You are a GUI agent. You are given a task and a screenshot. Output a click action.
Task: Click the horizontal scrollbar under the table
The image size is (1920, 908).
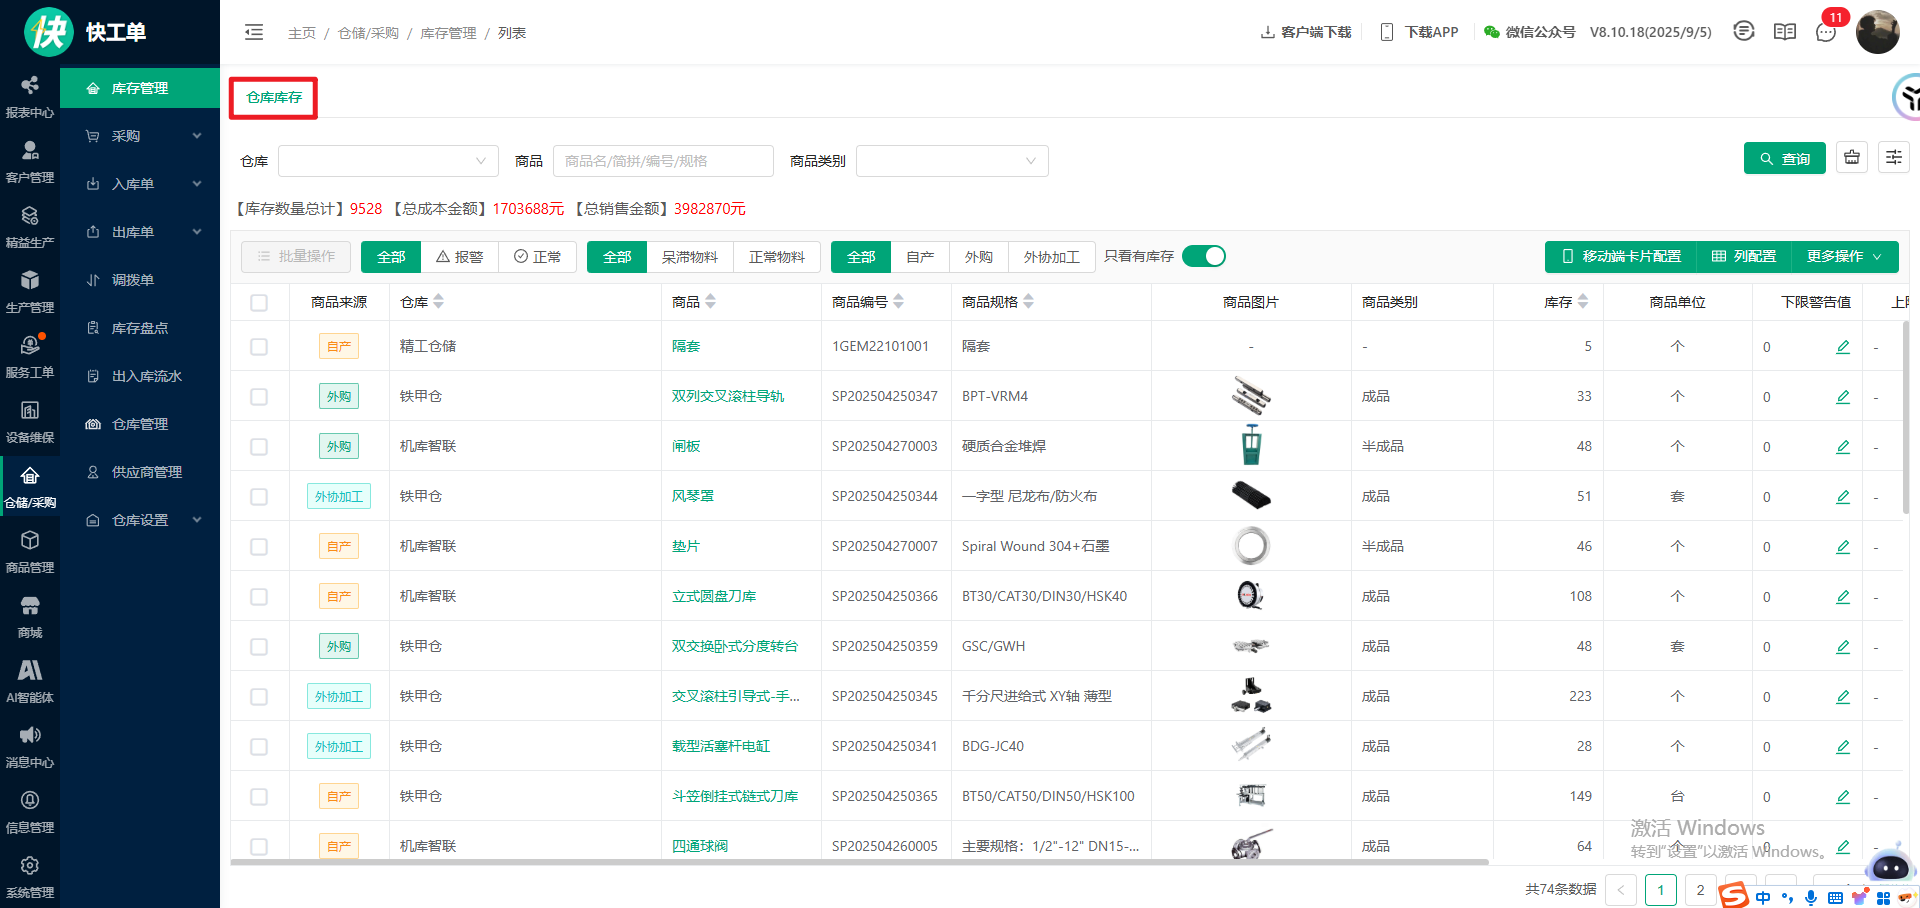pos(860,861)
